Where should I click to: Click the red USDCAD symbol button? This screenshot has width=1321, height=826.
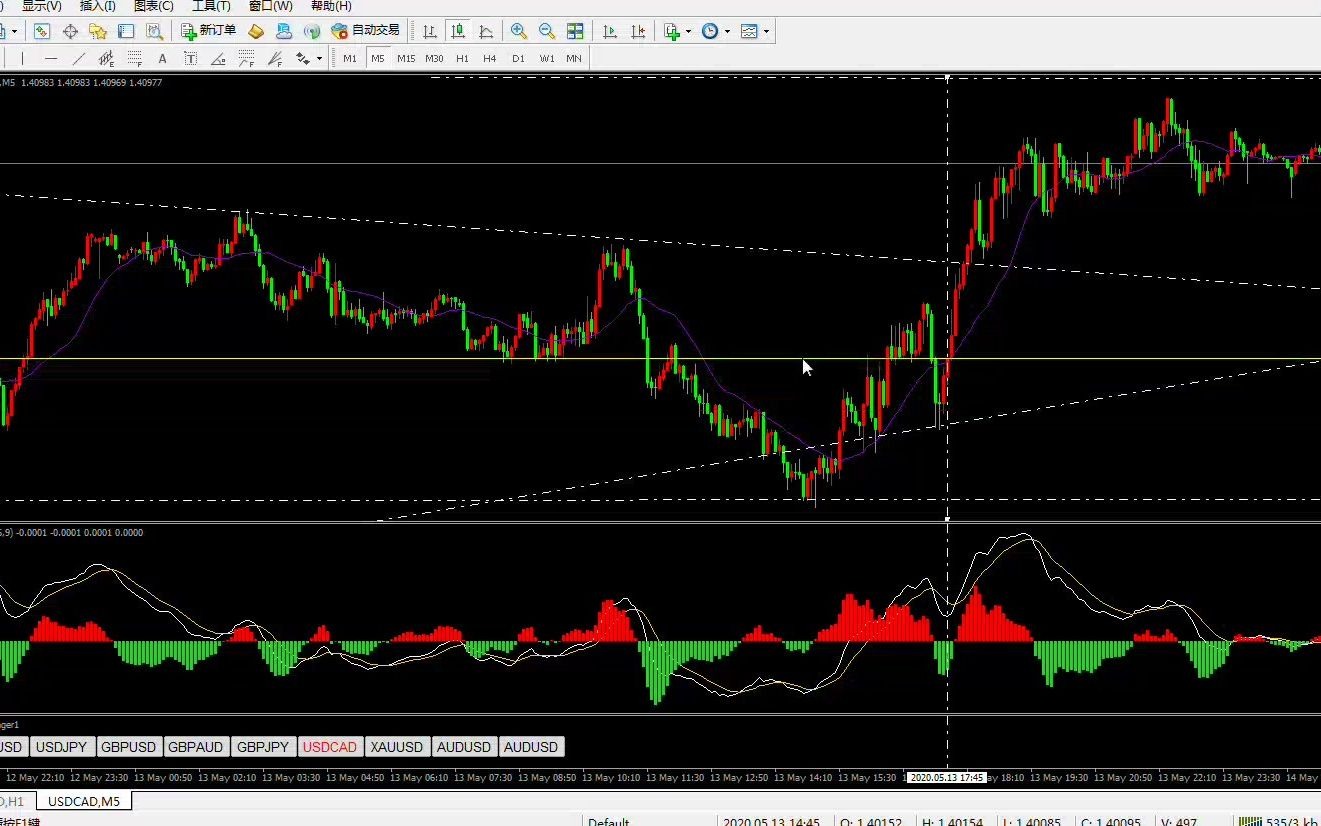[x=330, y=747]
